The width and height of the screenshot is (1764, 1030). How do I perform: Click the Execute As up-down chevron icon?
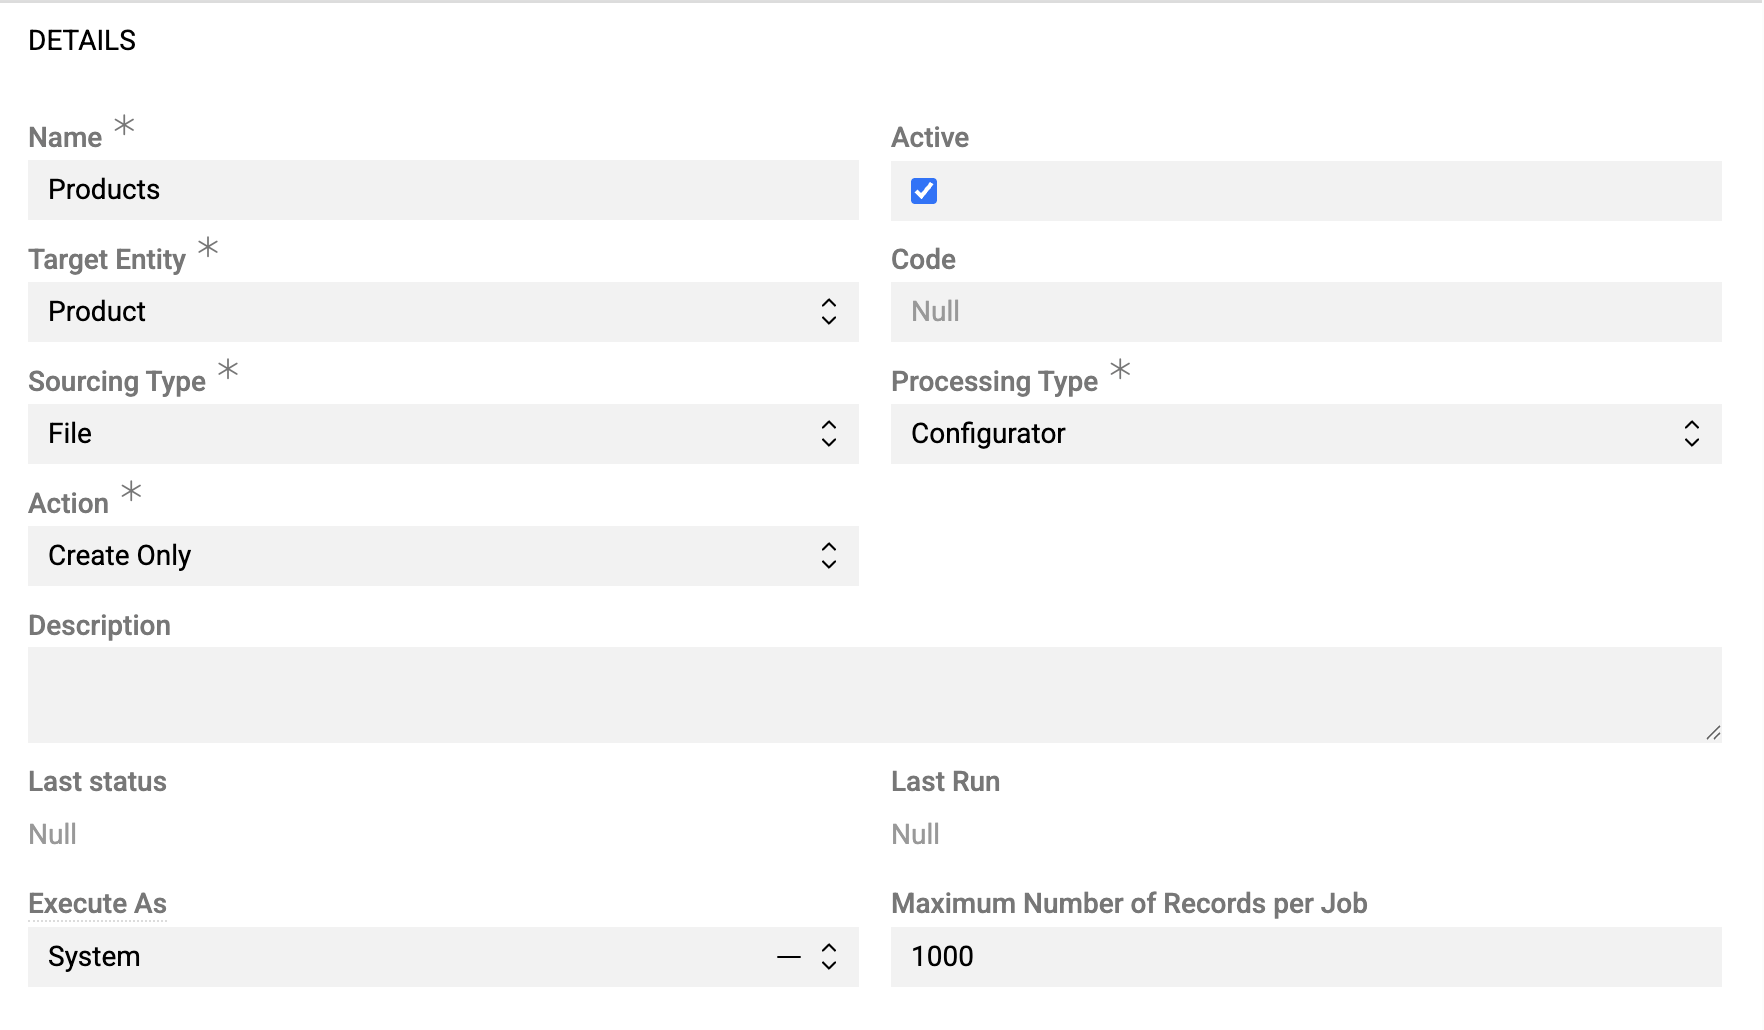click(829, 957)
